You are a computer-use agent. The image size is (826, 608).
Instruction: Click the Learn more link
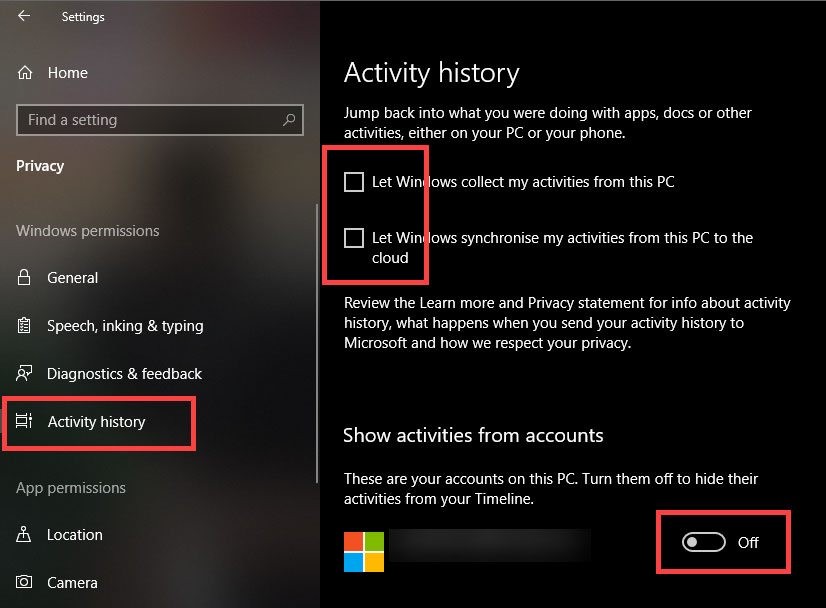coord(444,302)
